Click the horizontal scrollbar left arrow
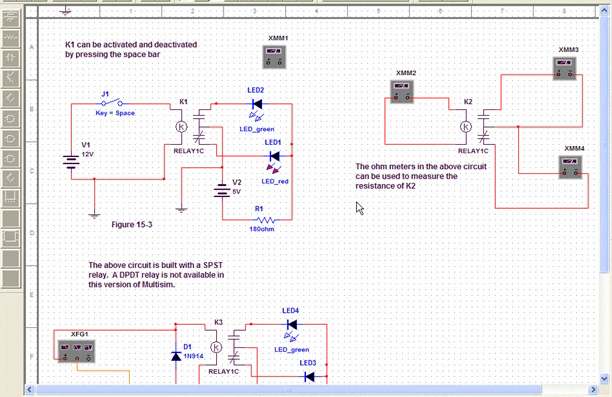Viewport: 612px width, 397px height. point(30,389)
